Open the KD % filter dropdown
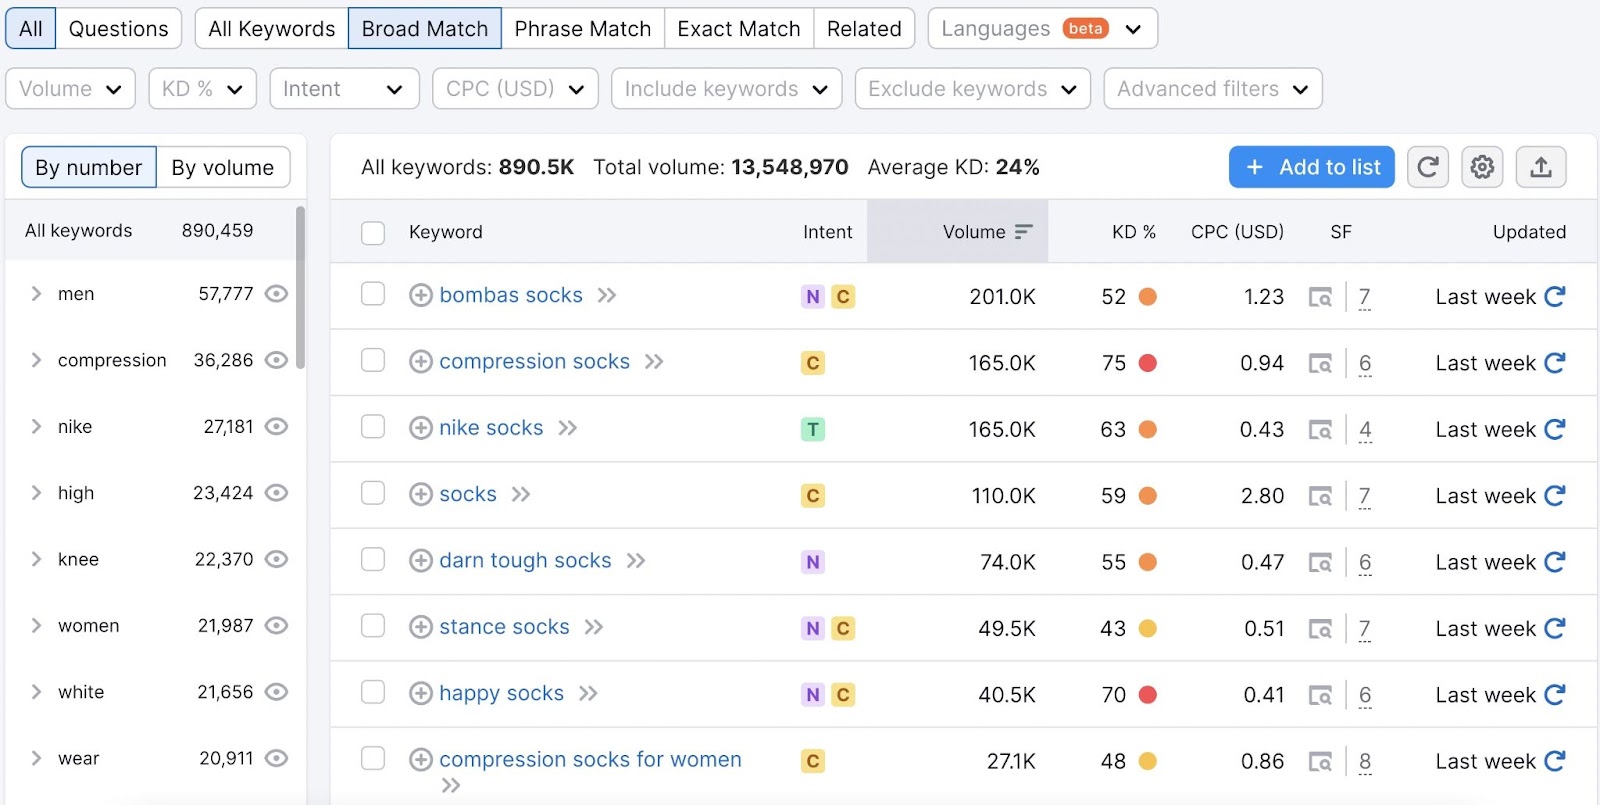 pyautogui.click(x=202, y=89)
